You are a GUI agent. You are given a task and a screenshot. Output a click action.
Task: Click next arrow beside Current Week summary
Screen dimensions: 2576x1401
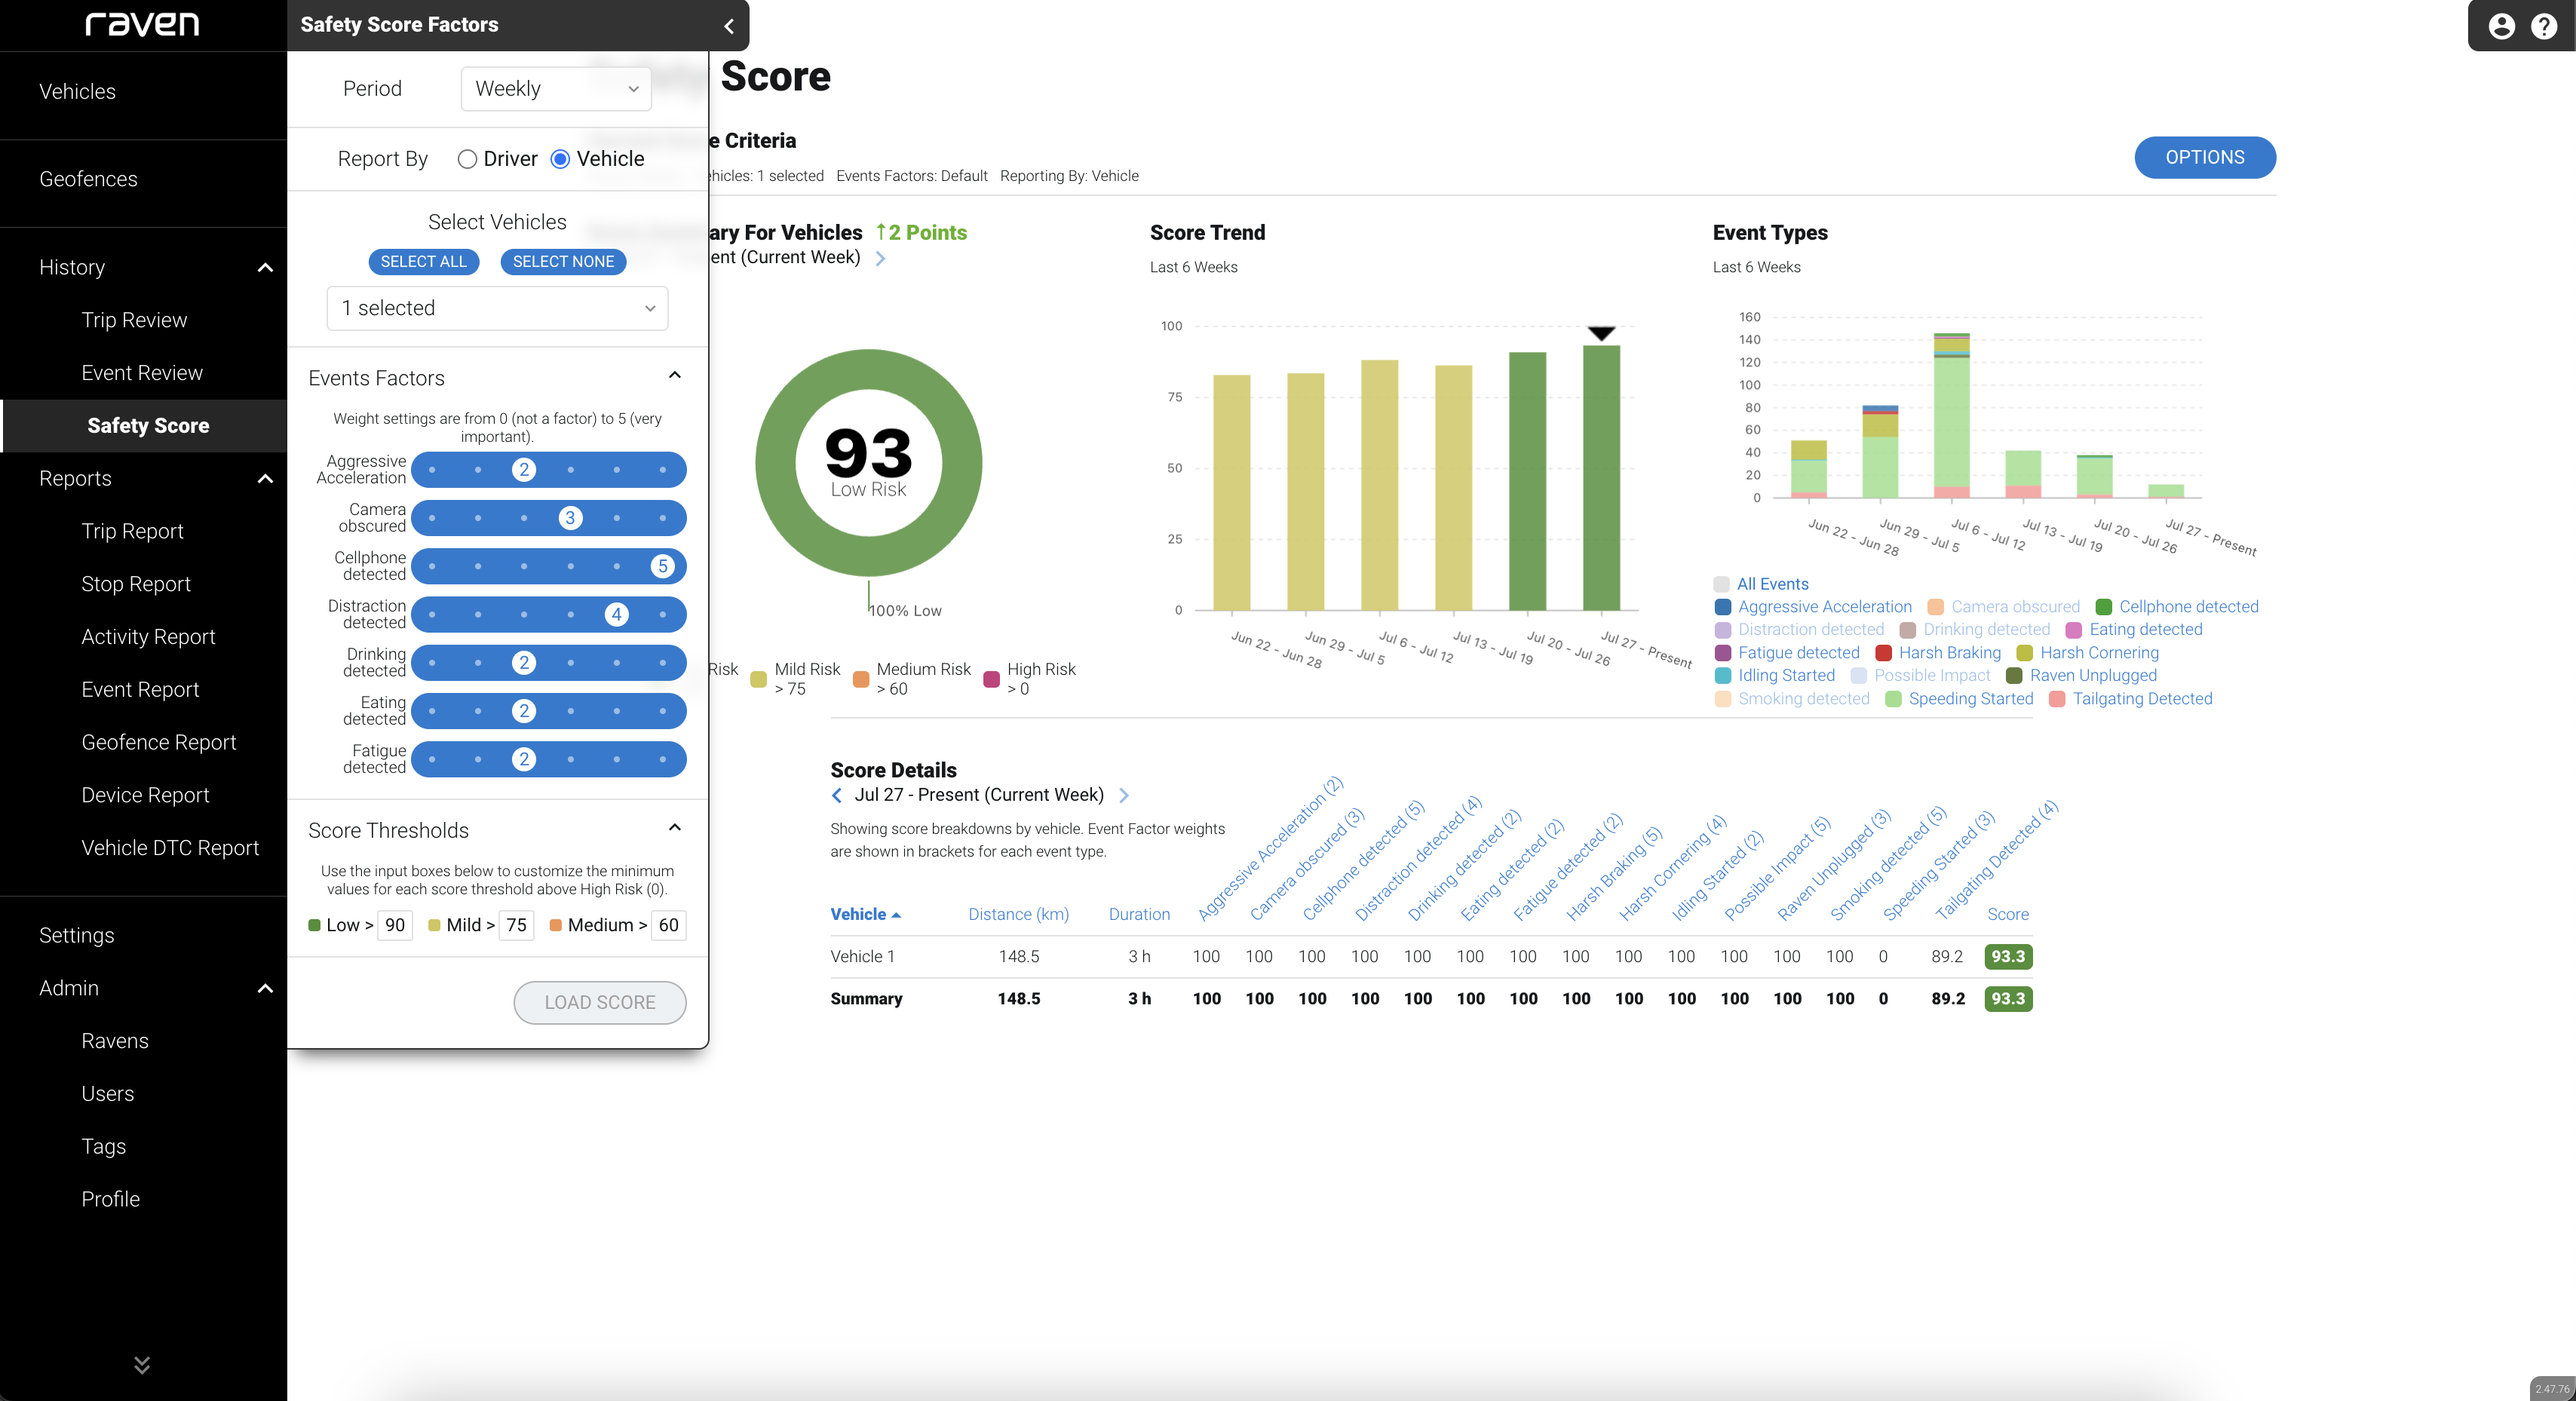tap(880, 258)
